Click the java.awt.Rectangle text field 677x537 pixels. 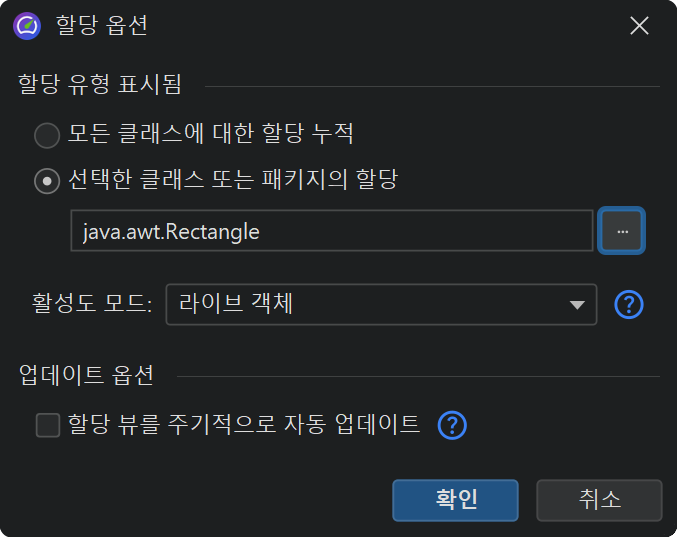(332, 231)
